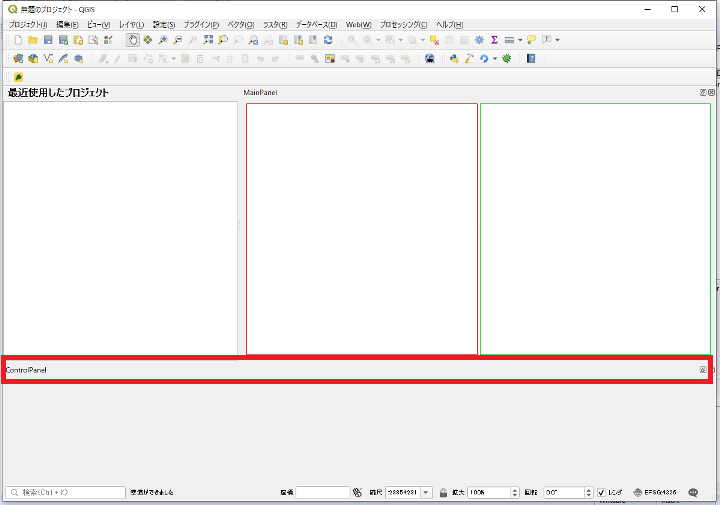Image resolution: width=720 pixels, height=505 pixels.
Task: Select the Pan Map hand tool
Action: click(133, 40)
